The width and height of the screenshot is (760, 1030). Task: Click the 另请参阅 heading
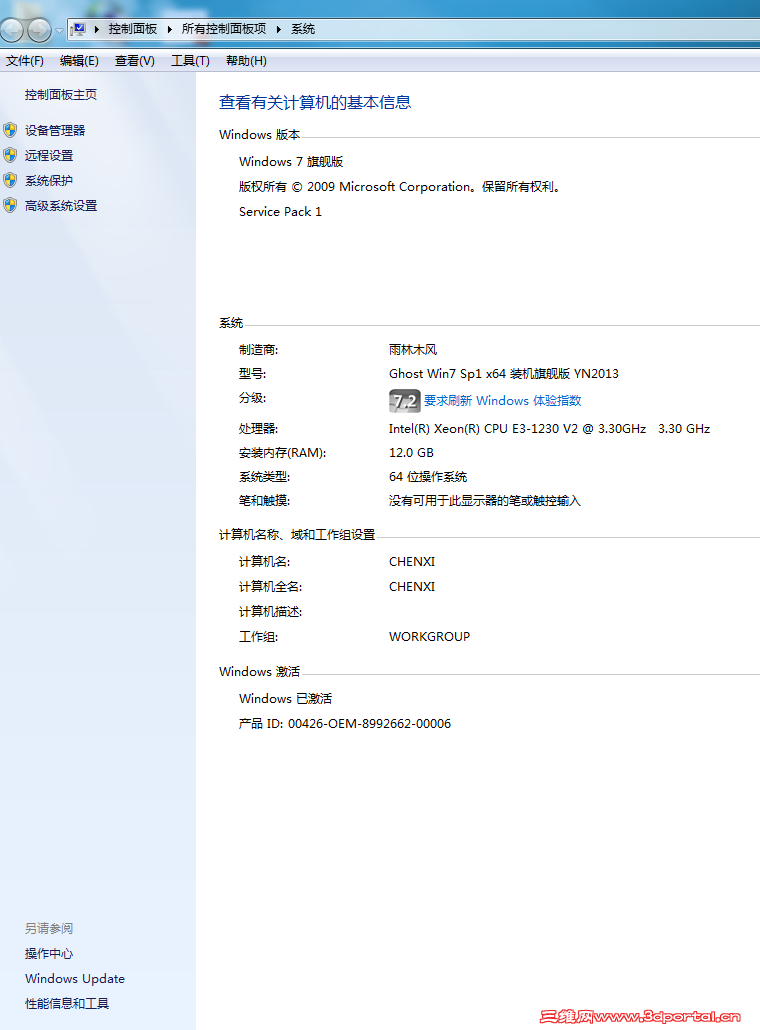pyautogui.click(x=49, y=928)
